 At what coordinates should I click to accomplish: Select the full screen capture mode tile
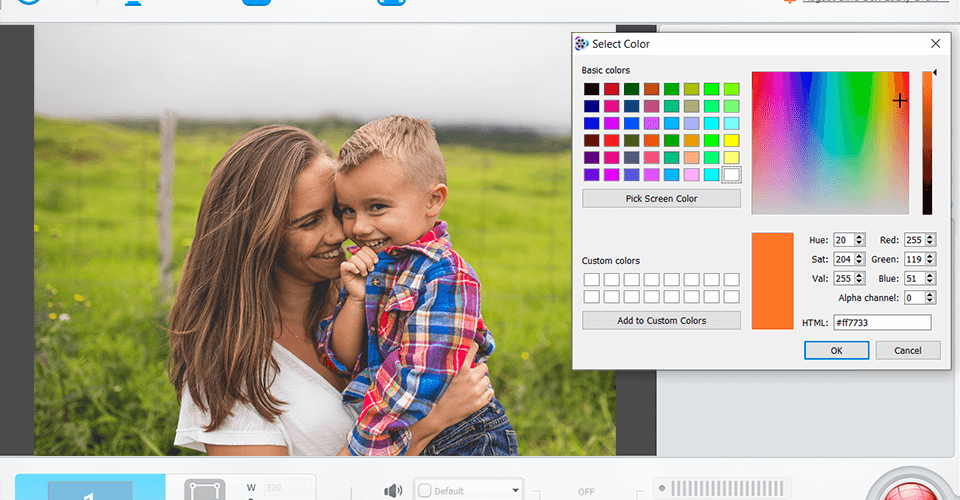(90, 487)
